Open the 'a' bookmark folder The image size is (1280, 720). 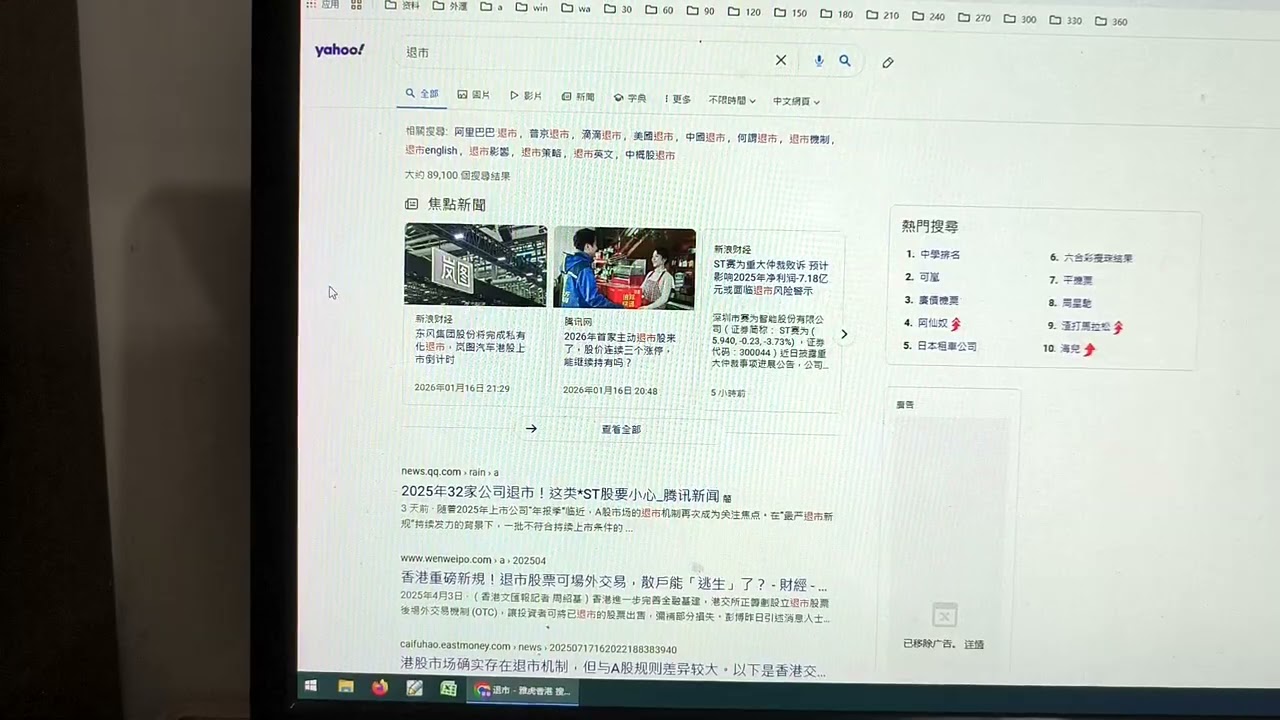(492, 7)
